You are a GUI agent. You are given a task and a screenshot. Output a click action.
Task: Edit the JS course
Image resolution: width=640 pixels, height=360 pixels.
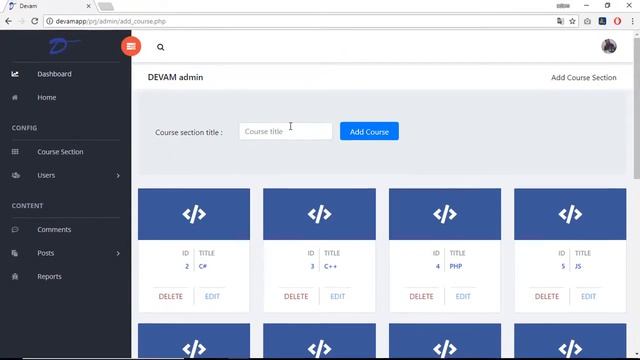589,296
